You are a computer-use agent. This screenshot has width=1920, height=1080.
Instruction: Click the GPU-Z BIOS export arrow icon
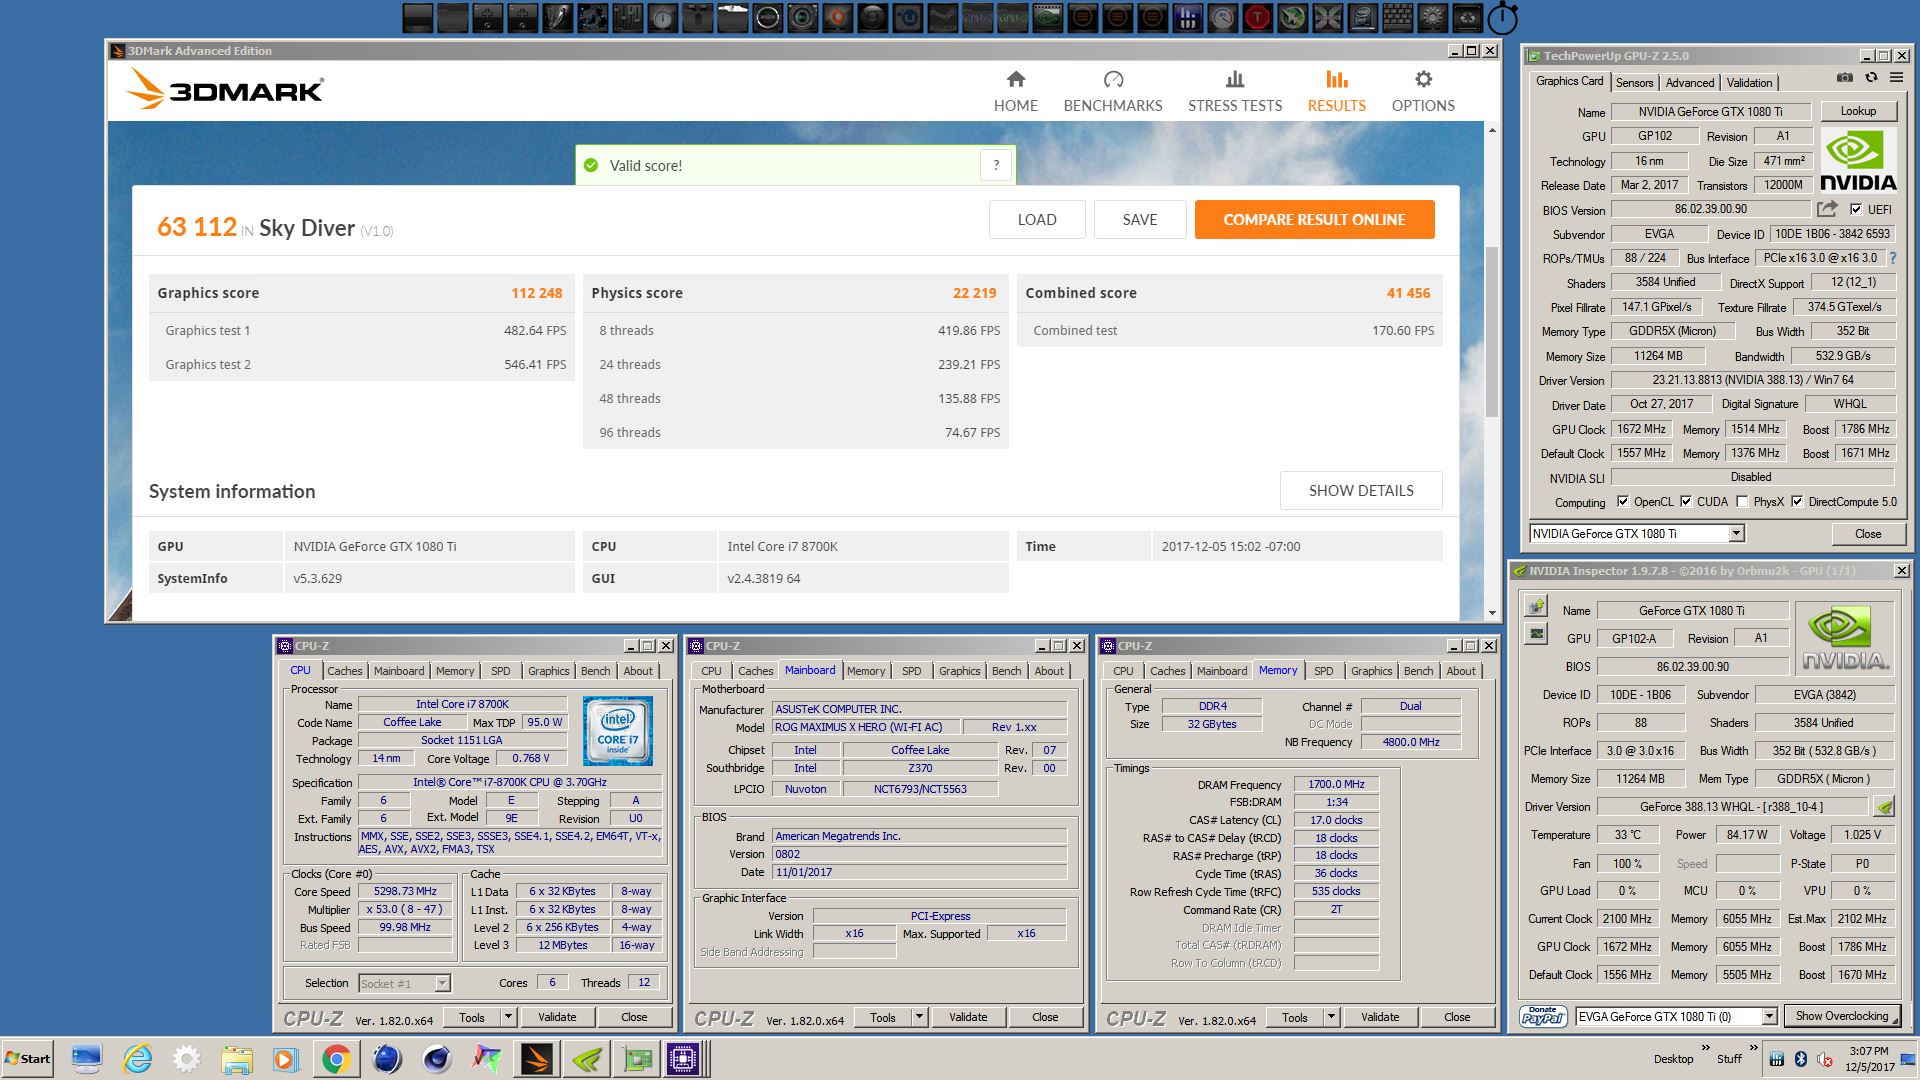(1827, 209)
